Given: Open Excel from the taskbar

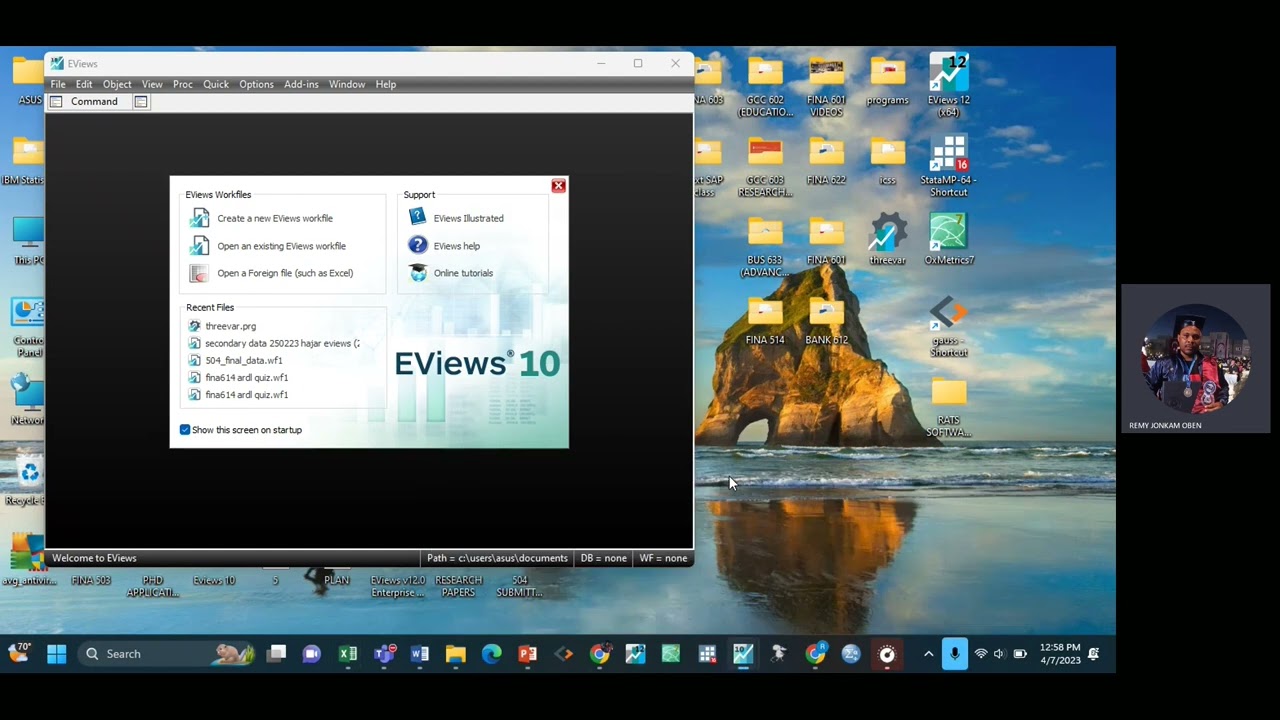Looking at the screenshot, I should (x=348, y=654).
